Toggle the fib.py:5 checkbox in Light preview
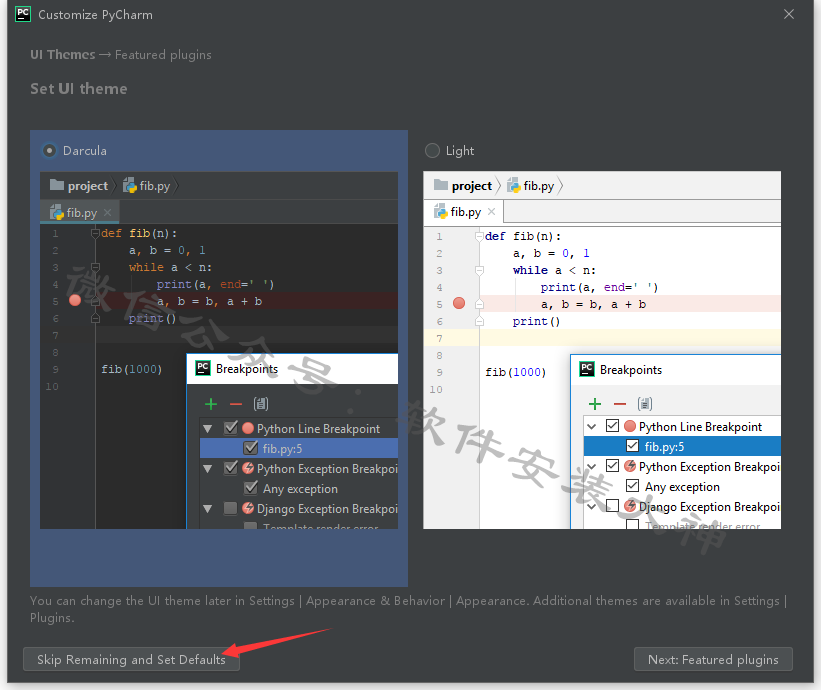This screenshot has height=690, width=821. 633,446
